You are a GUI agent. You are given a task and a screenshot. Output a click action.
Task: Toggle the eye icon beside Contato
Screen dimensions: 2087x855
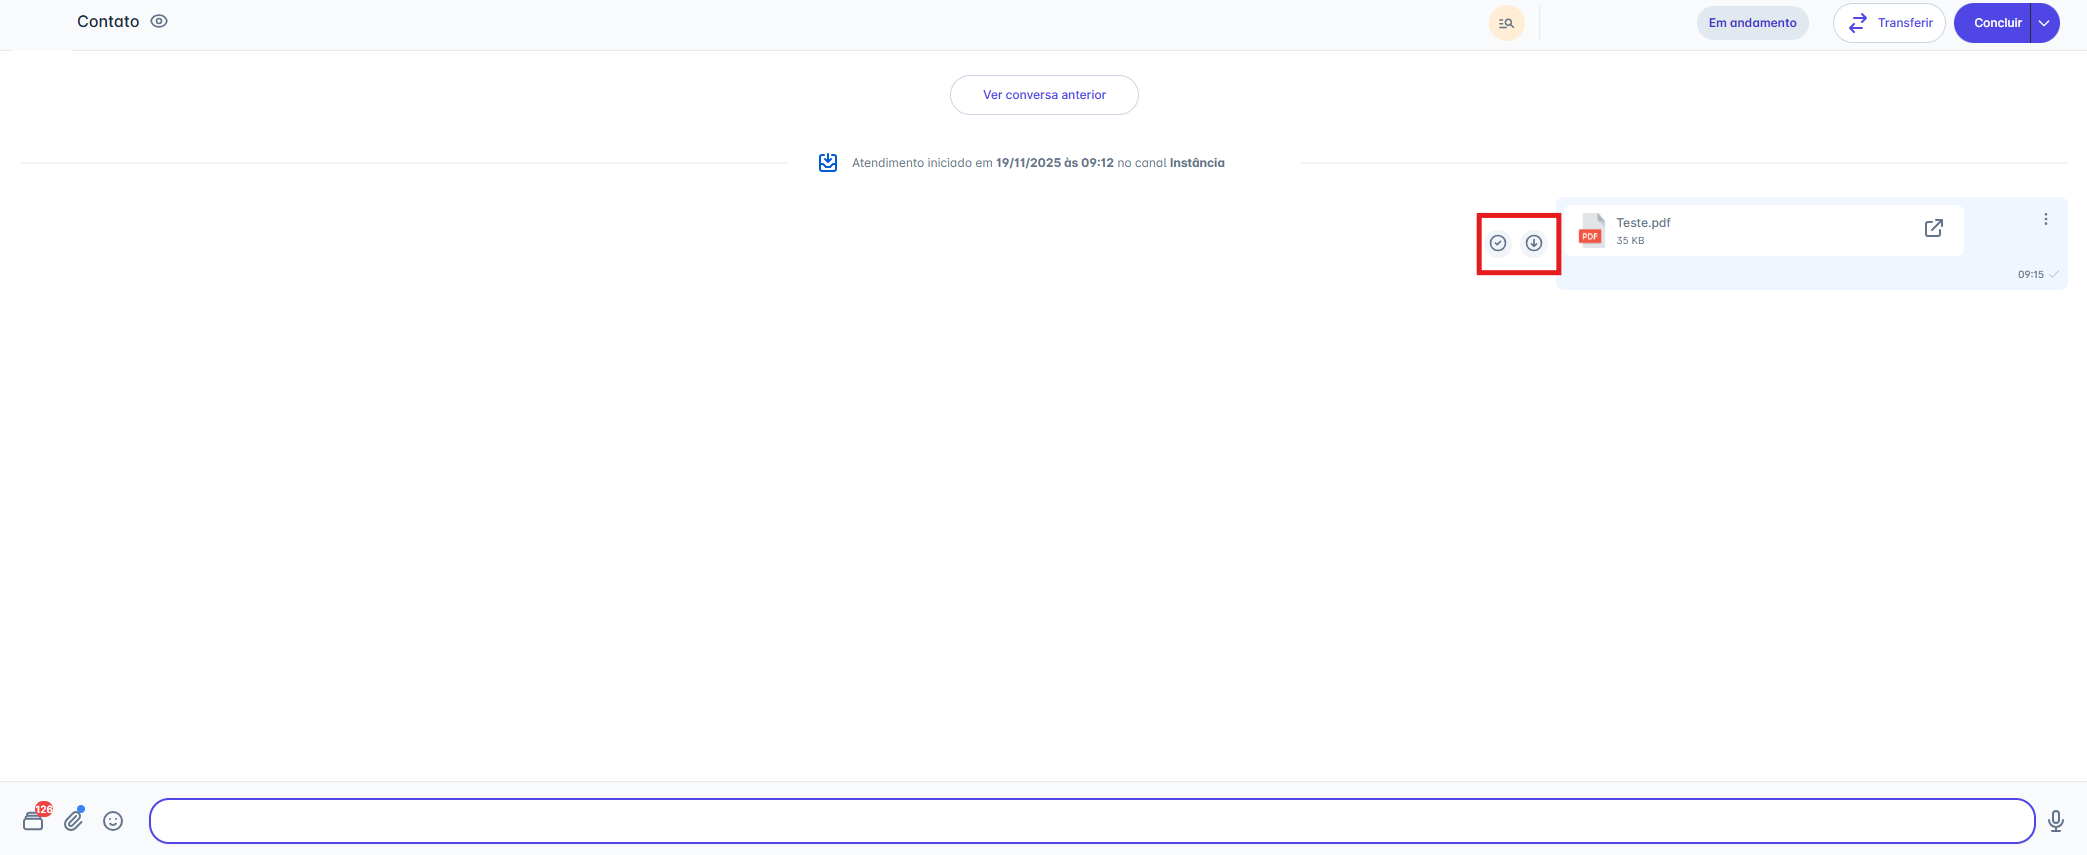tap(159, 21)
